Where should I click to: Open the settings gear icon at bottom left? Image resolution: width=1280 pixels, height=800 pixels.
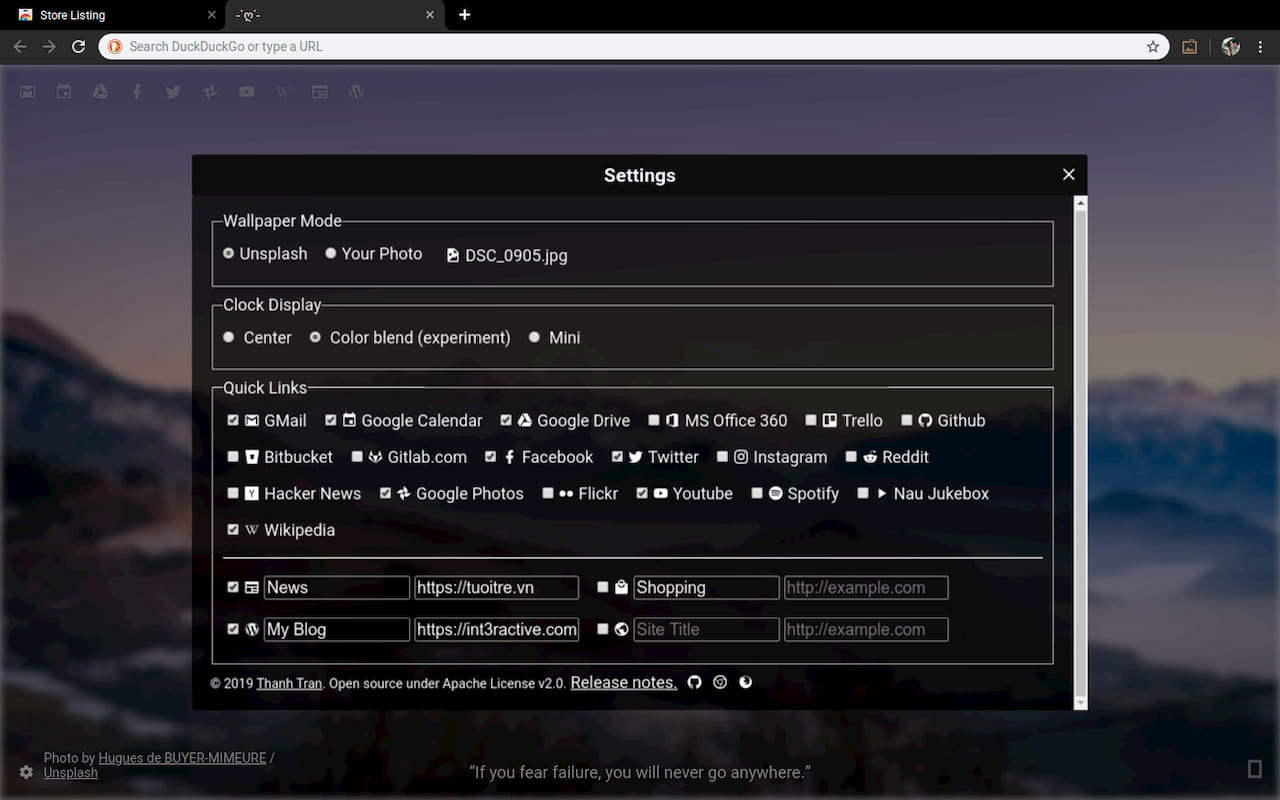point(26,772)
